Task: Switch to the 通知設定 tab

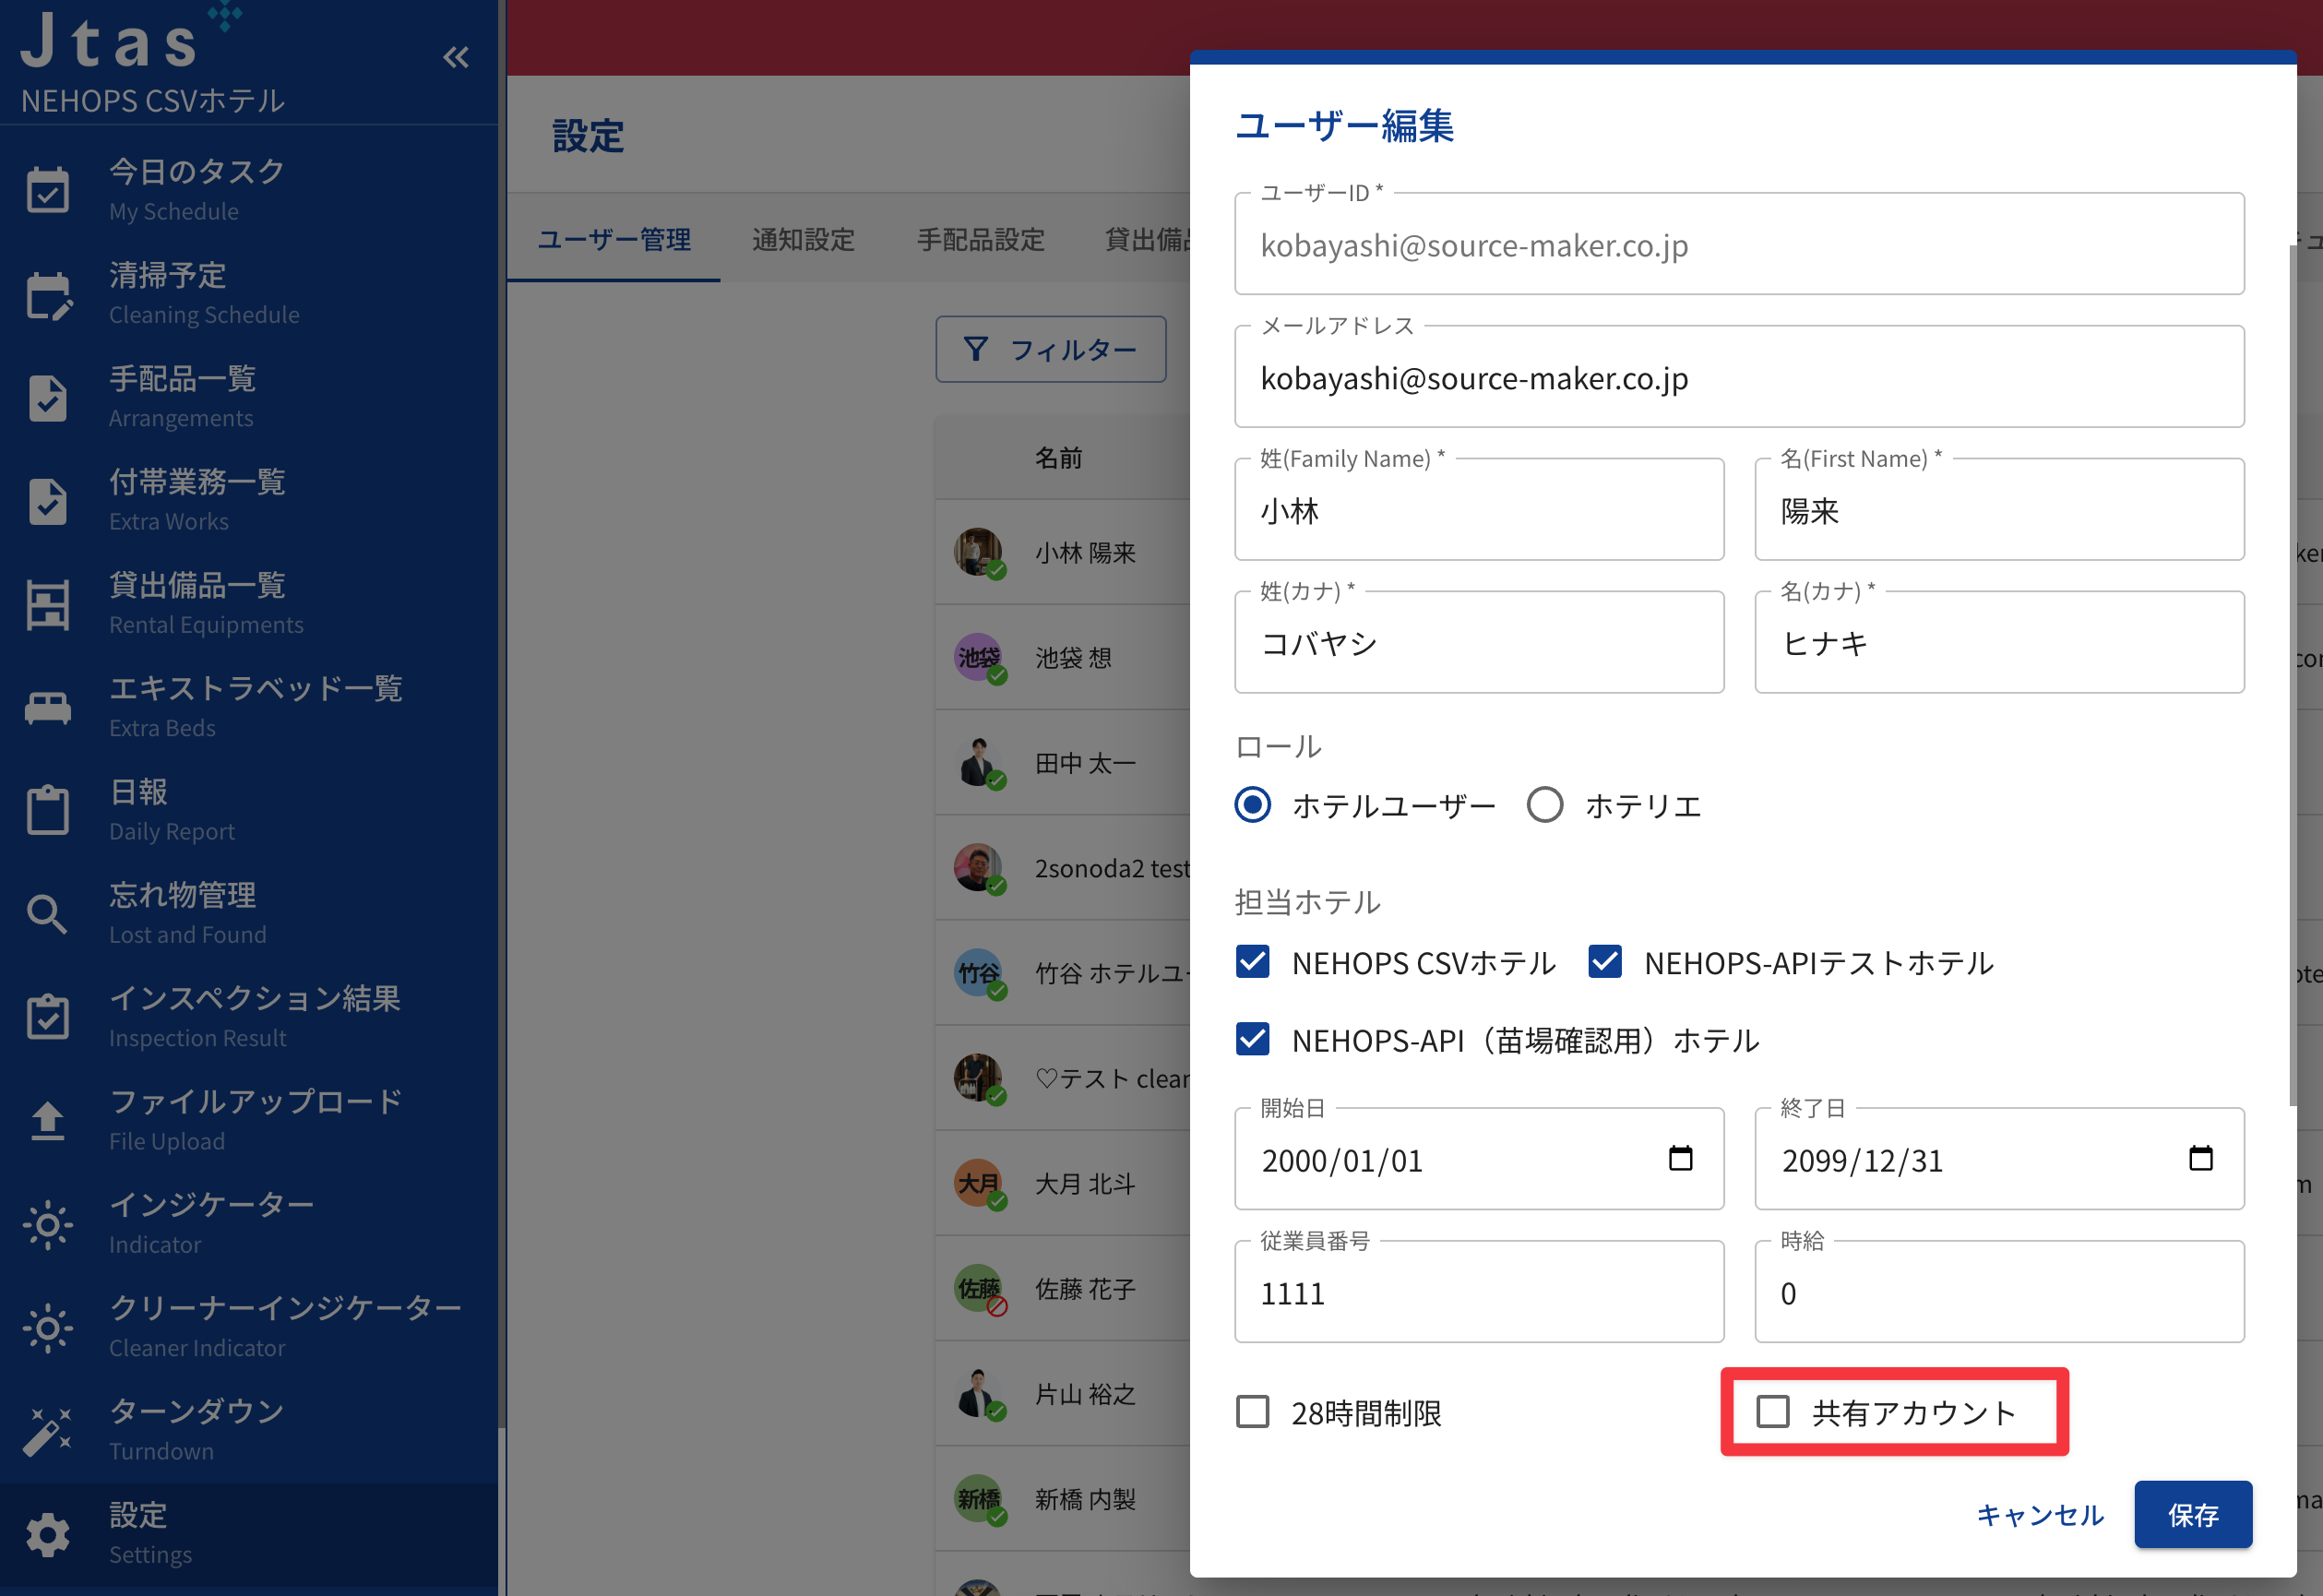Action: coord(803,240)
